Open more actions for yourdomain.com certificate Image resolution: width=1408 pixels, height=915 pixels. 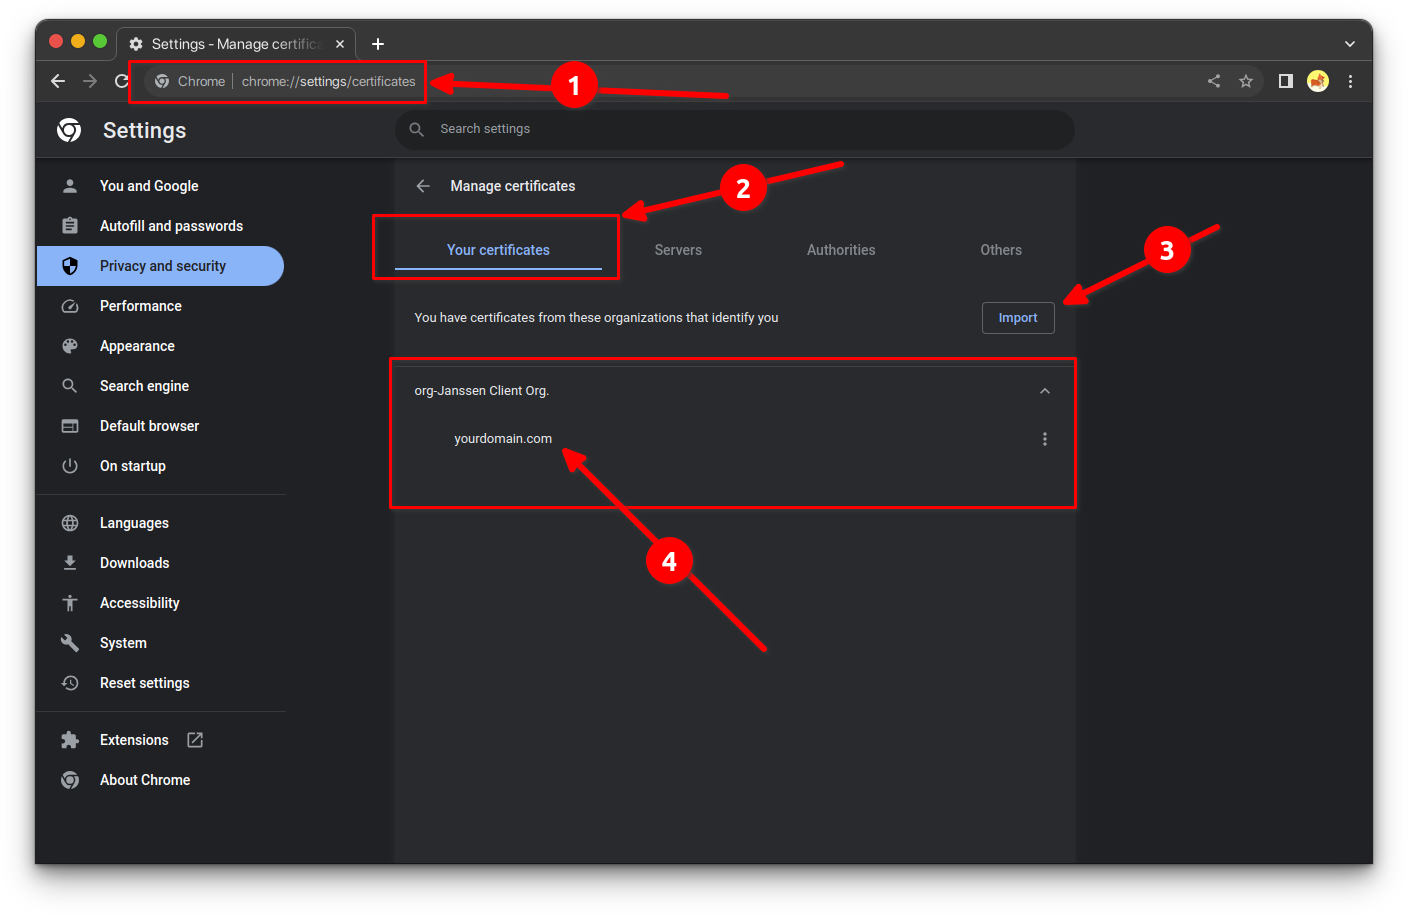point(1044,439)
